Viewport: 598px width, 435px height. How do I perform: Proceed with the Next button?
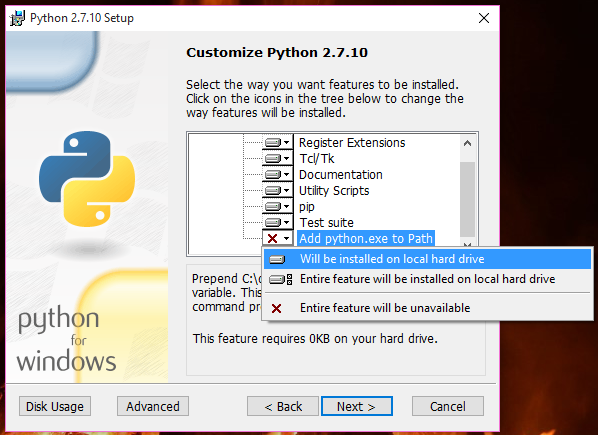pyautogui.click(x=357, y=406)
